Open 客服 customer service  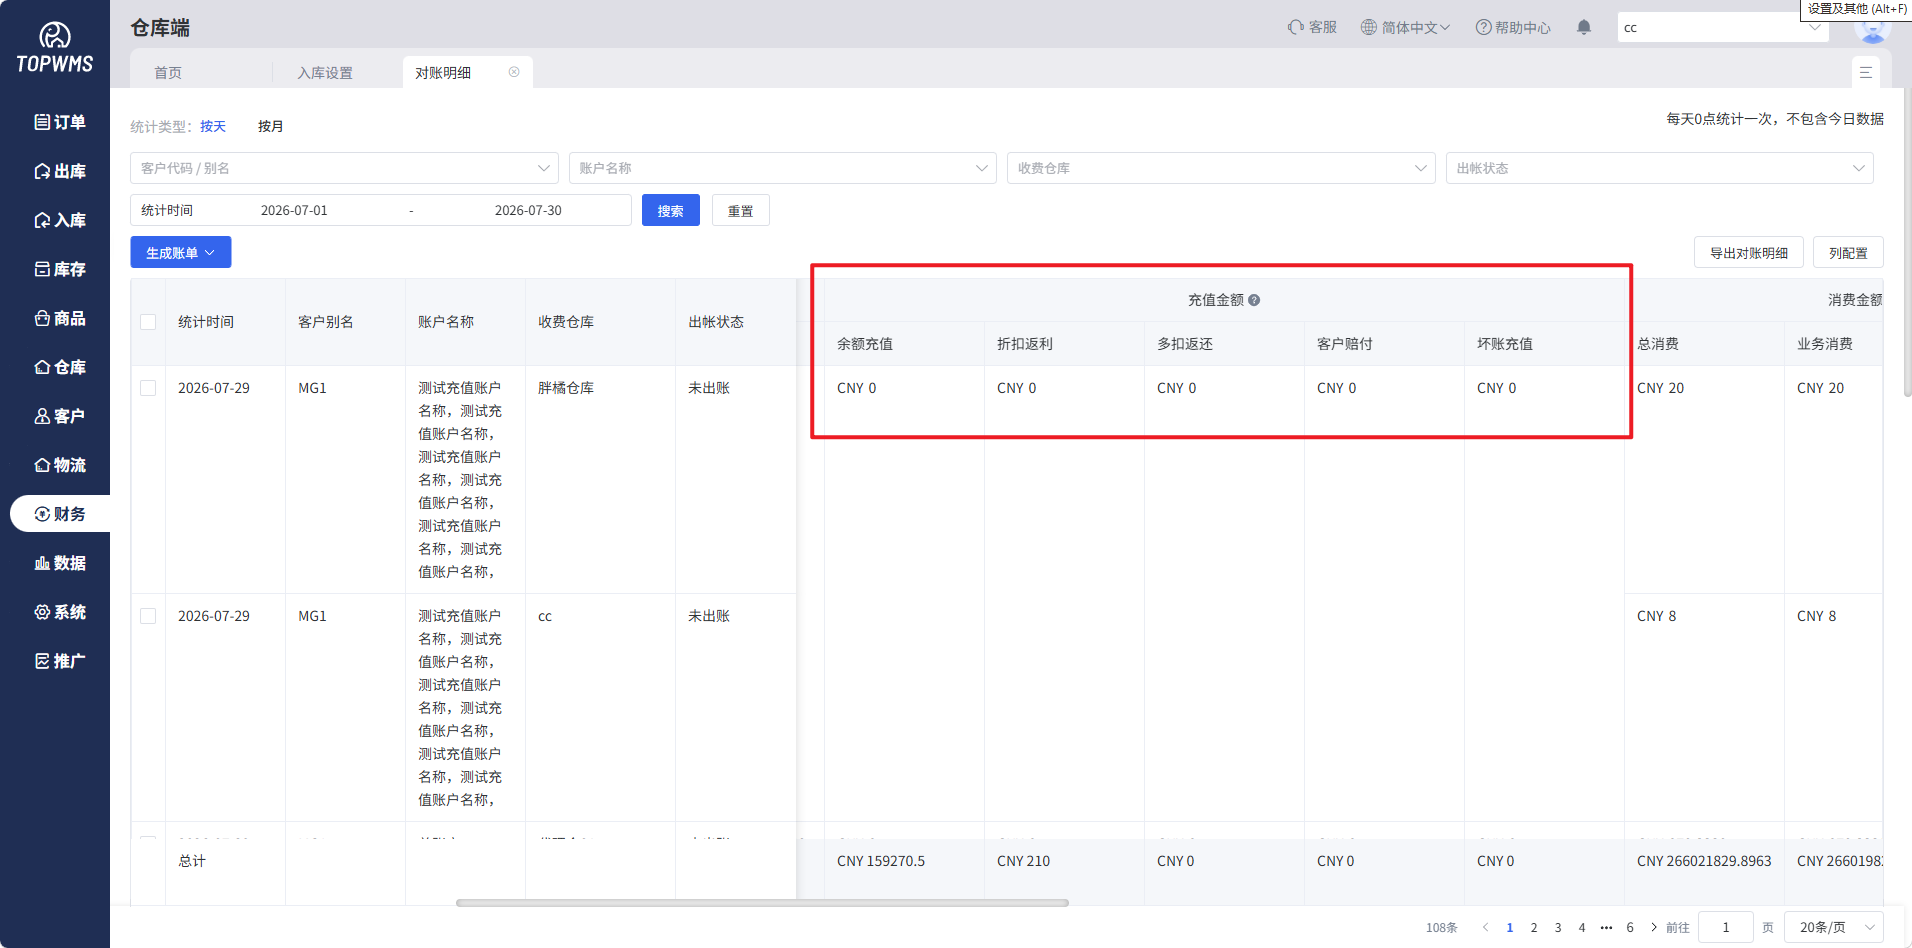[1312, 27]
